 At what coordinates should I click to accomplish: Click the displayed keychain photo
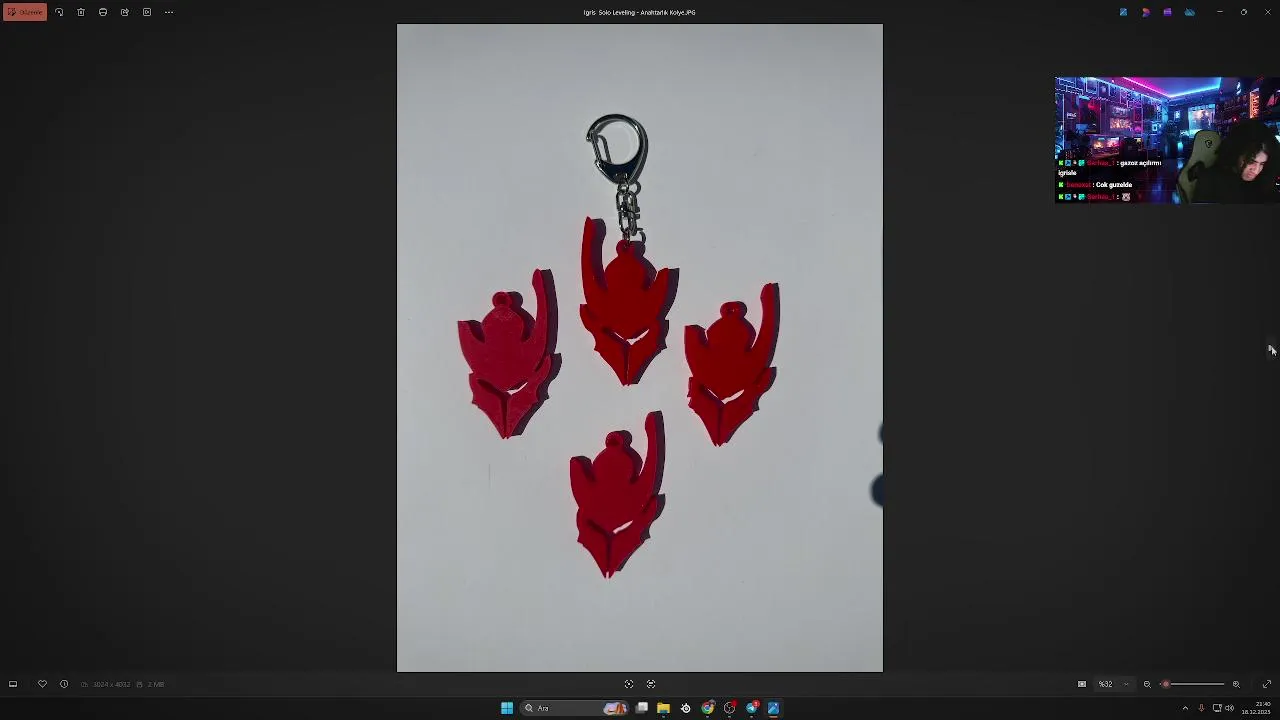pyautogui.click(x=640, y=348)
